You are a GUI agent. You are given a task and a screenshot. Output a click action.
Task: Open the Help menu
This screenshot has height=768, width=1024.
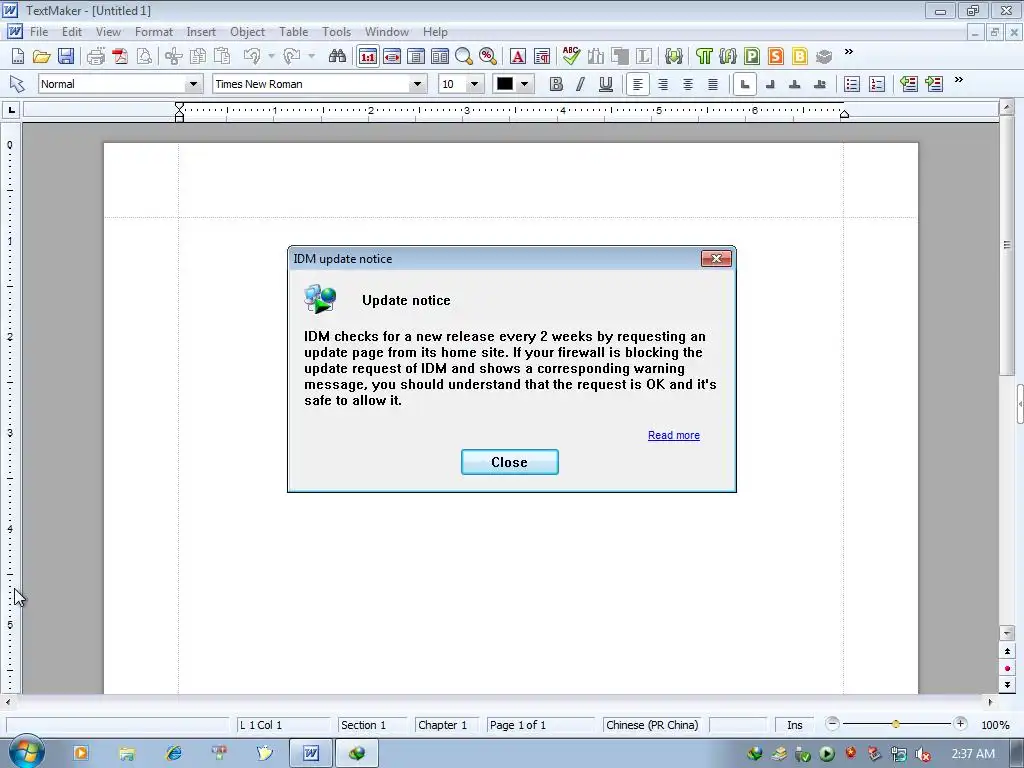pos(435,31)
